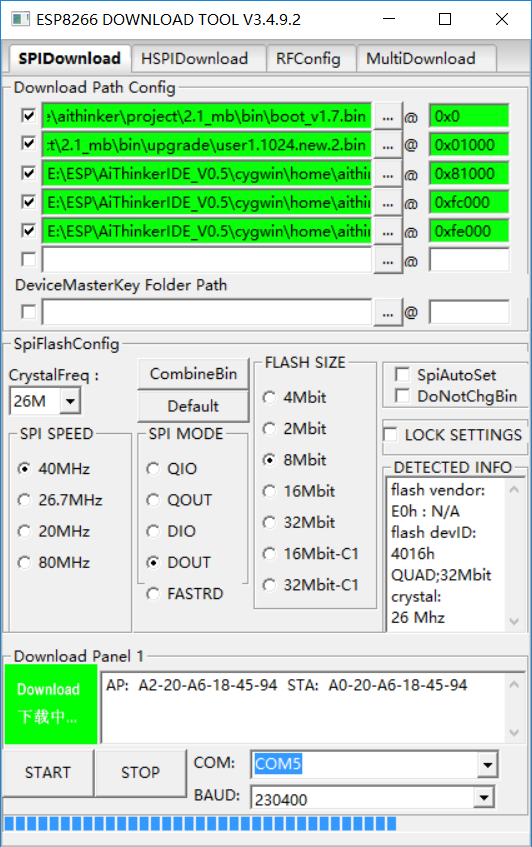Screen dimensions: 532x847
Task: Click browse button beside 0x81000 address
Action: tap(388, 174)
